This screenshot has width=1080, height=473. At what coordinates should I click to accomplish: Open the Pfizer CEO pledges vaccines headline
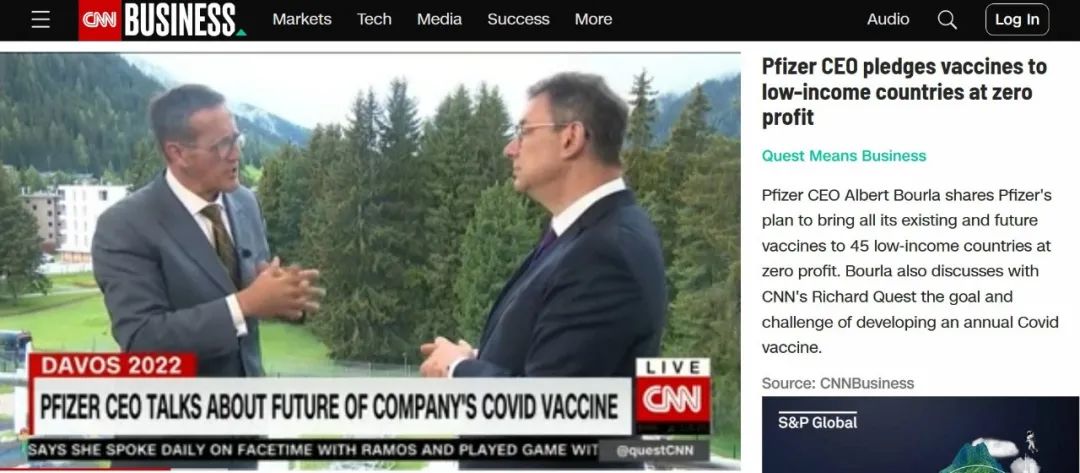coord(904,92)
